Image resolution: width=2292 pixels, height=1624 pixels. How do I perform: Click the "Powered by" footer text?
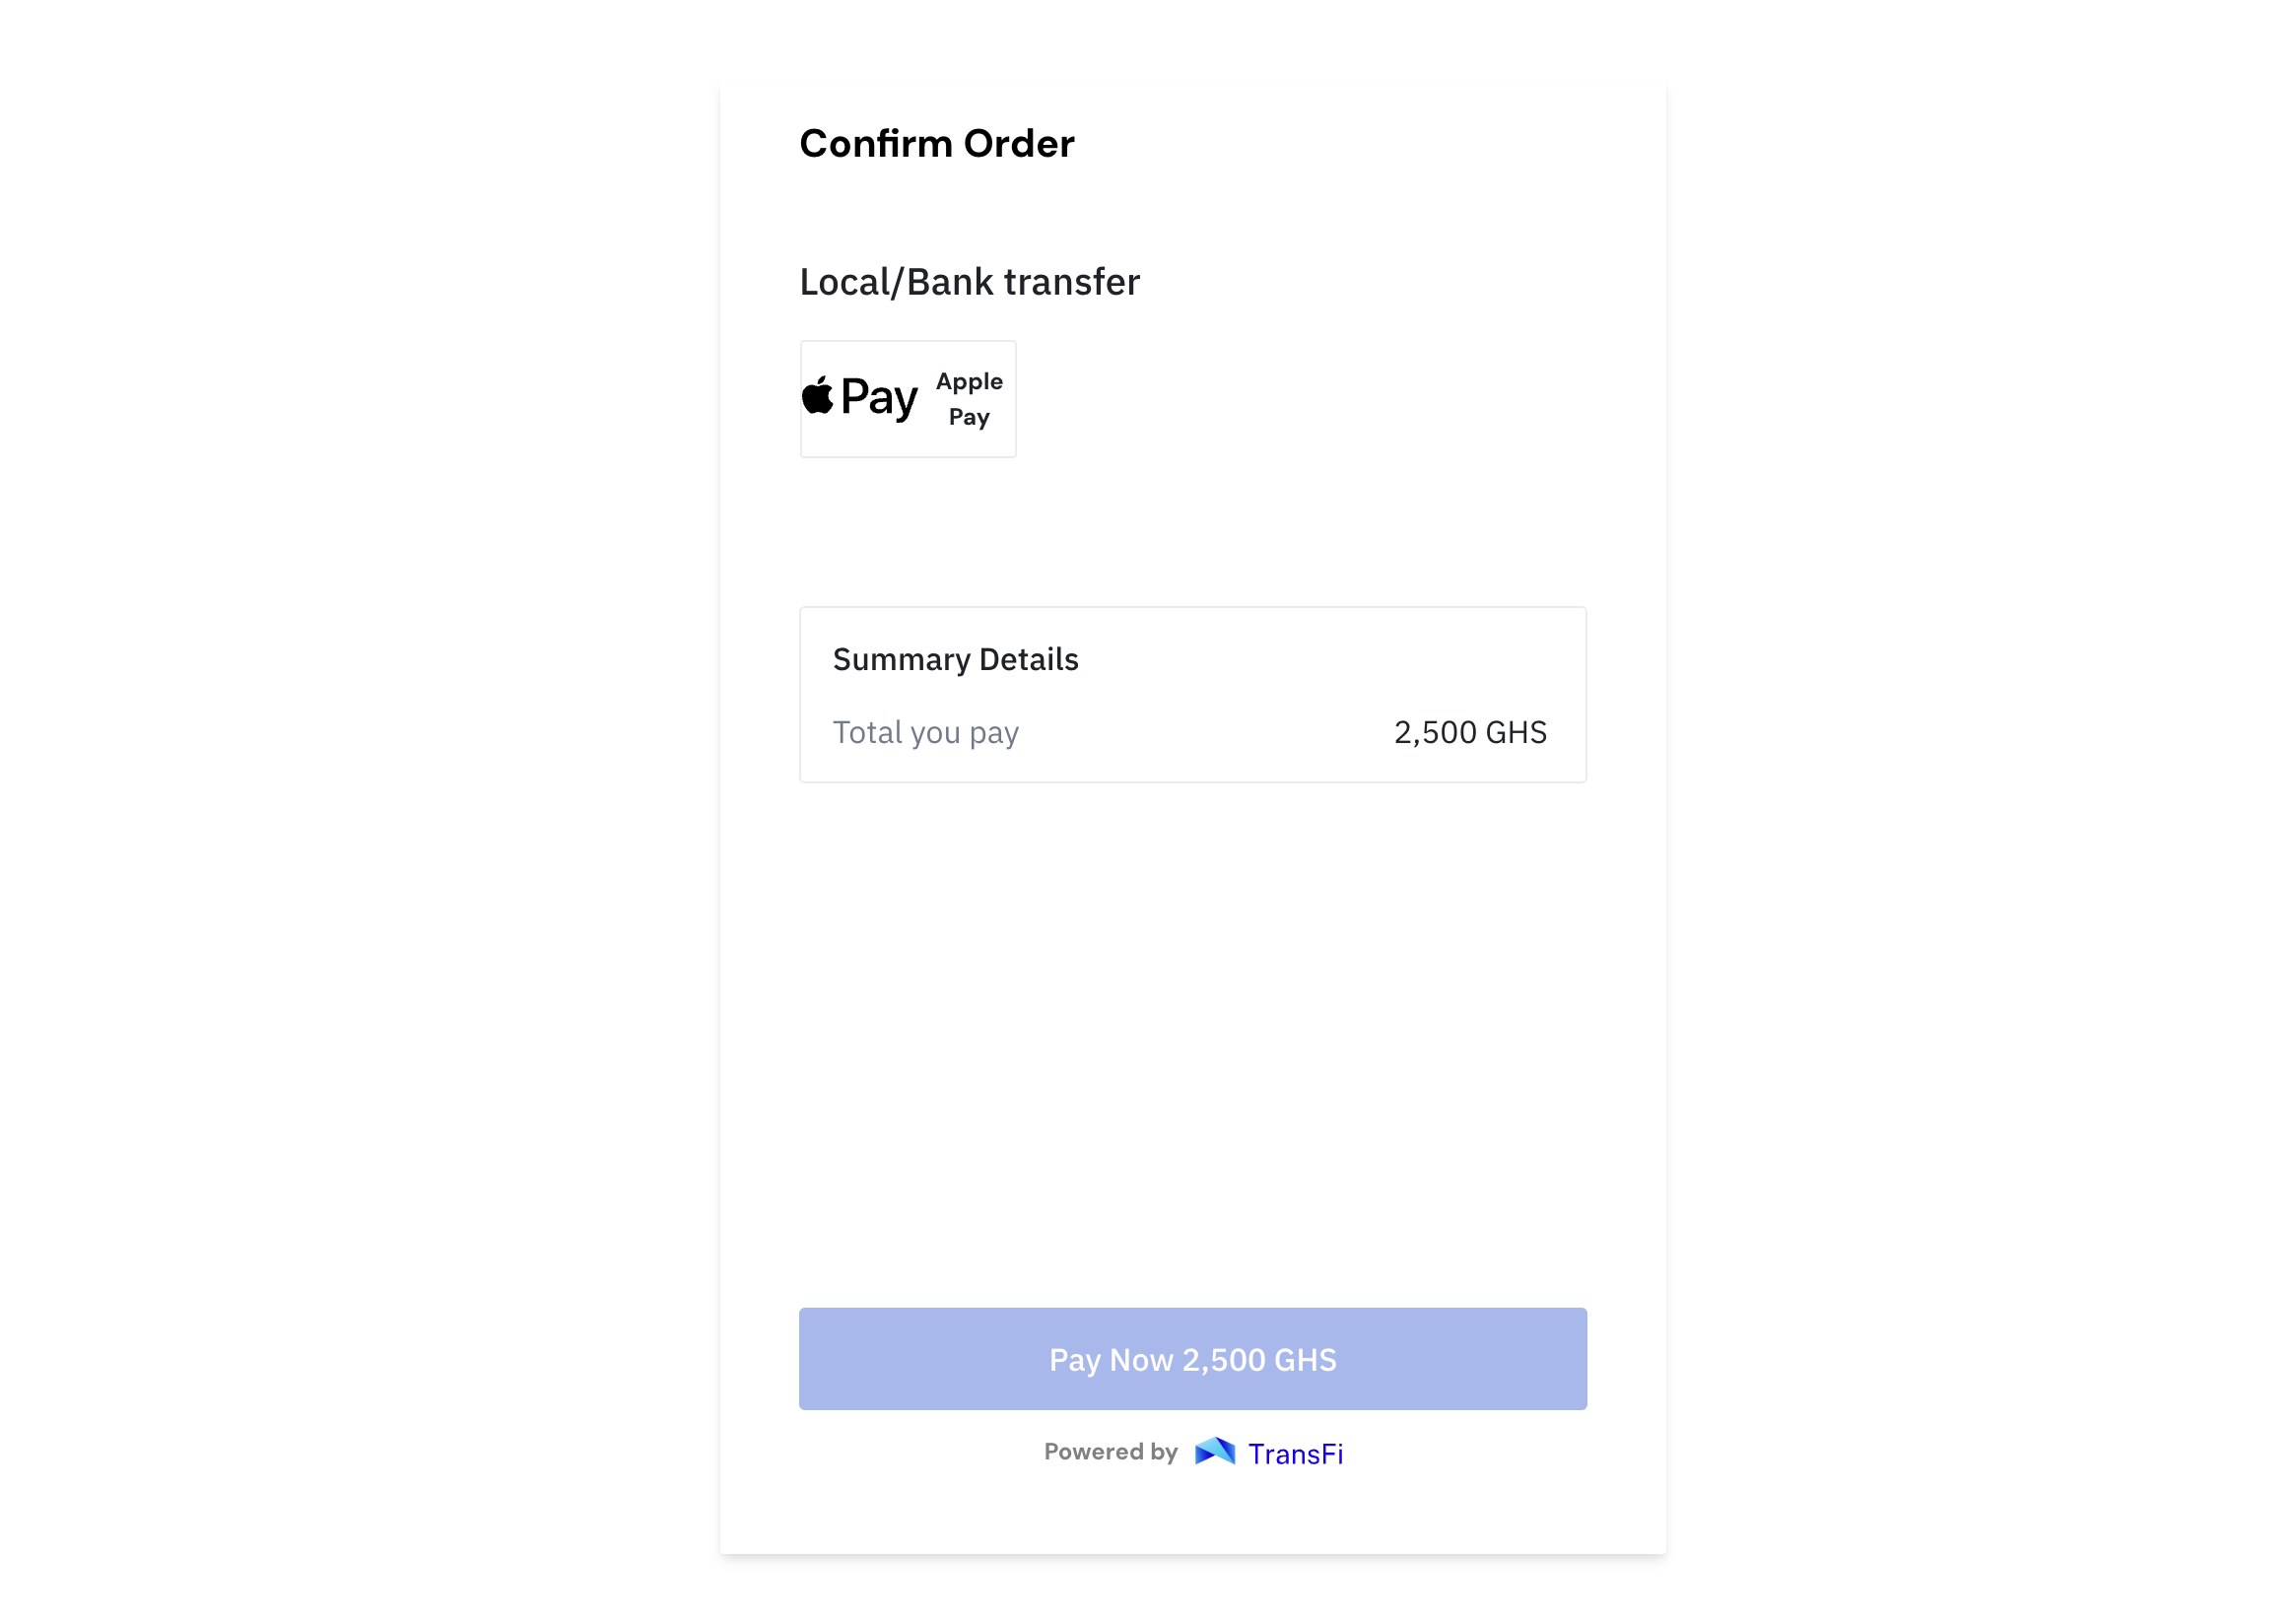(1110, 1452)
